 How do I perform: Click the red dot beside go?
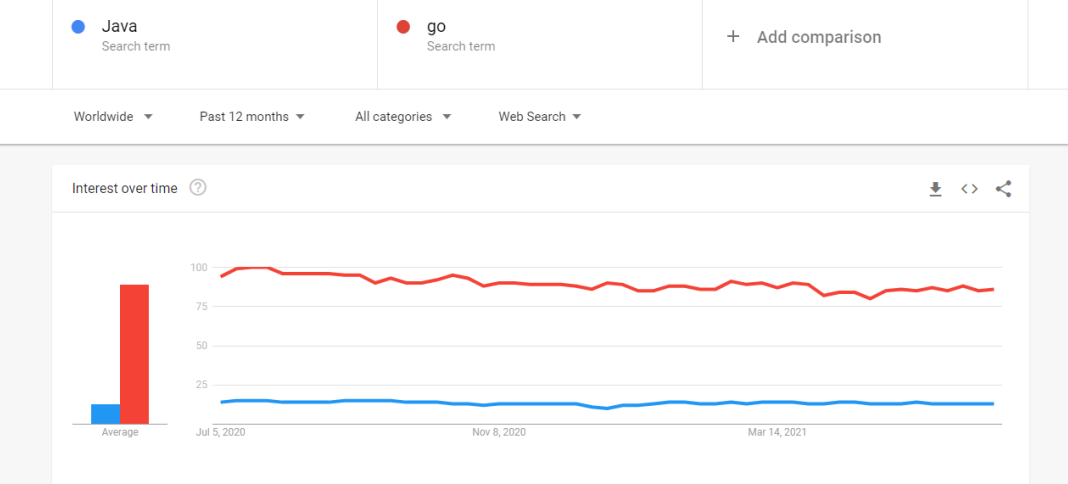(x=403, y=27)
